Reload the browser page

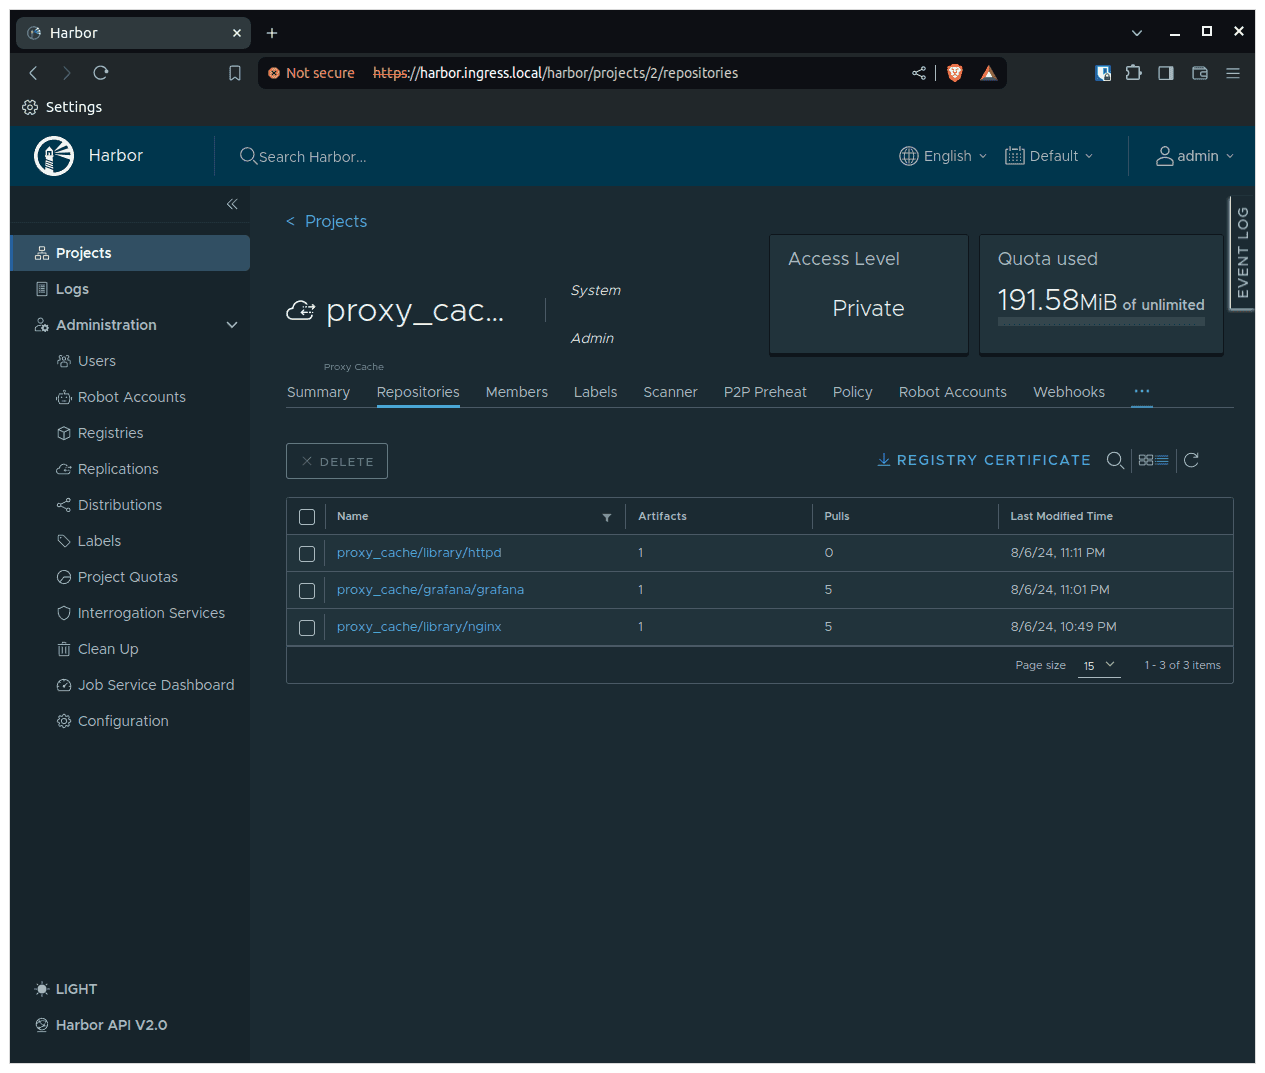click(x=101, y=73)
